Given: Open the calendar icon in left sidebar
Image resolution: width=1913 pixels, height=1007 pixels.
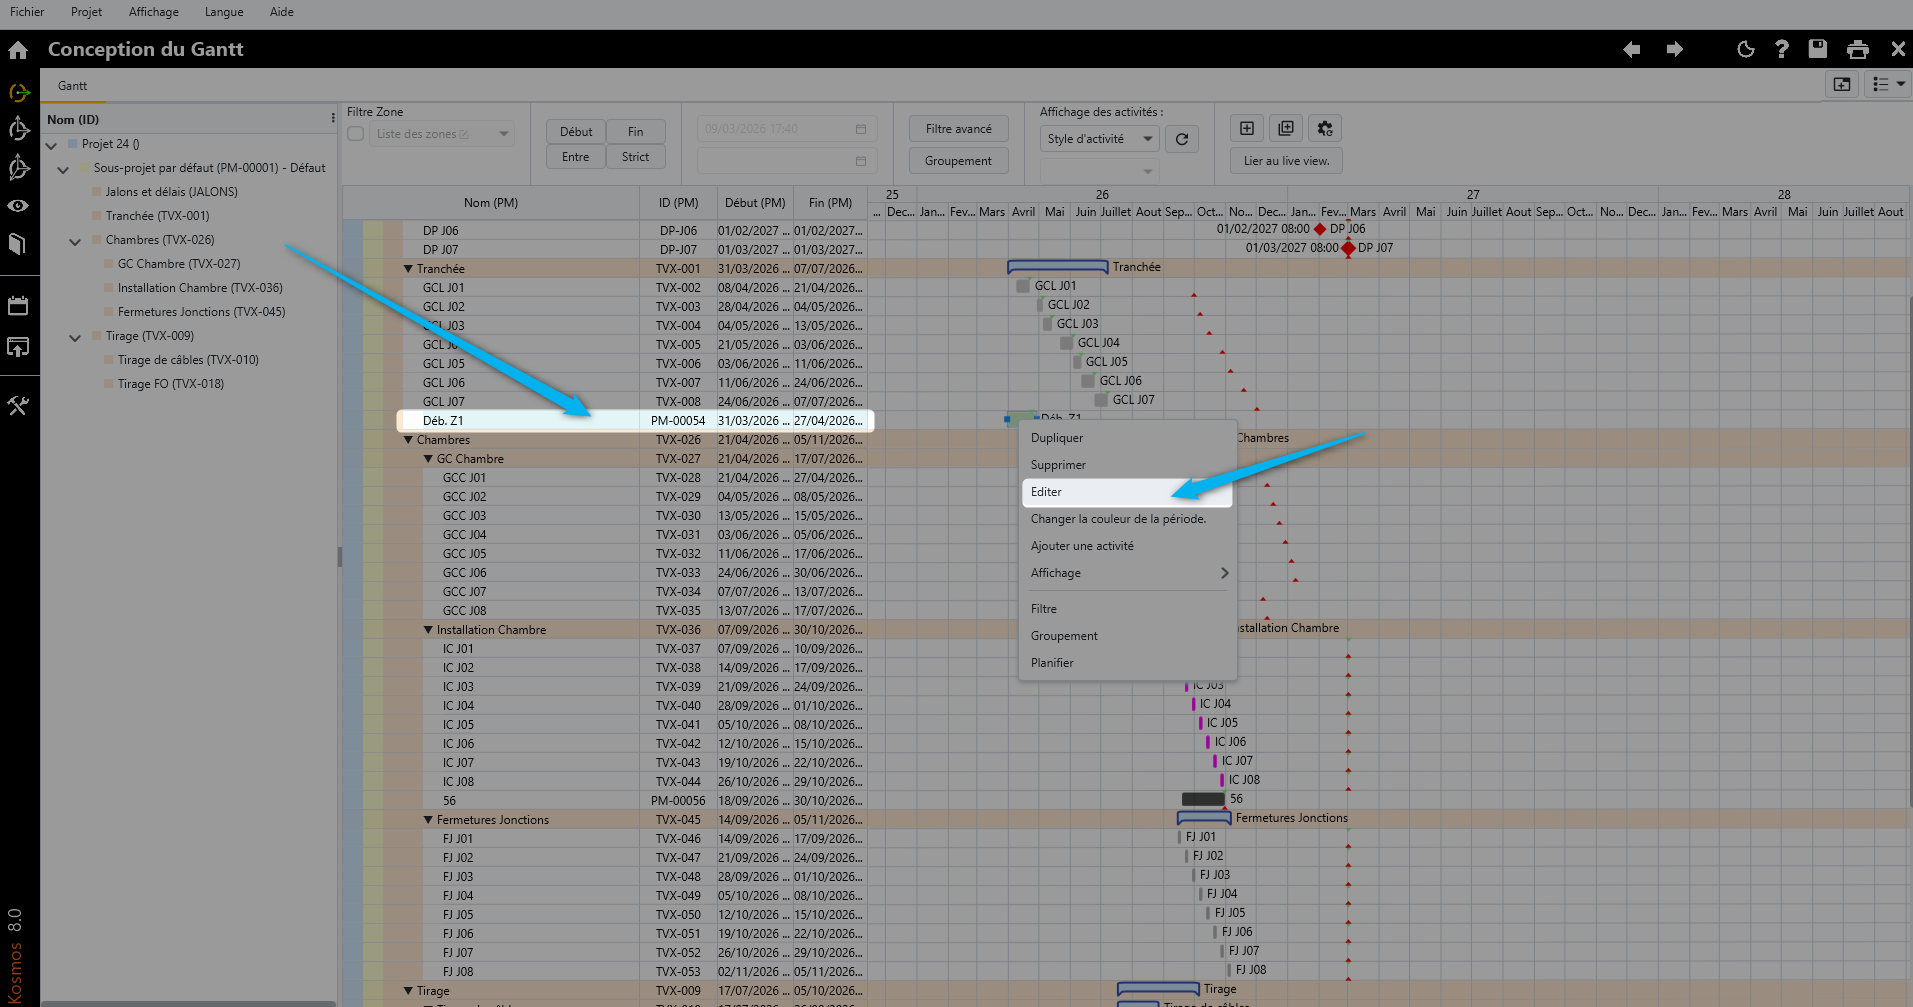Looking at the screenshot, I should (18, 306).
